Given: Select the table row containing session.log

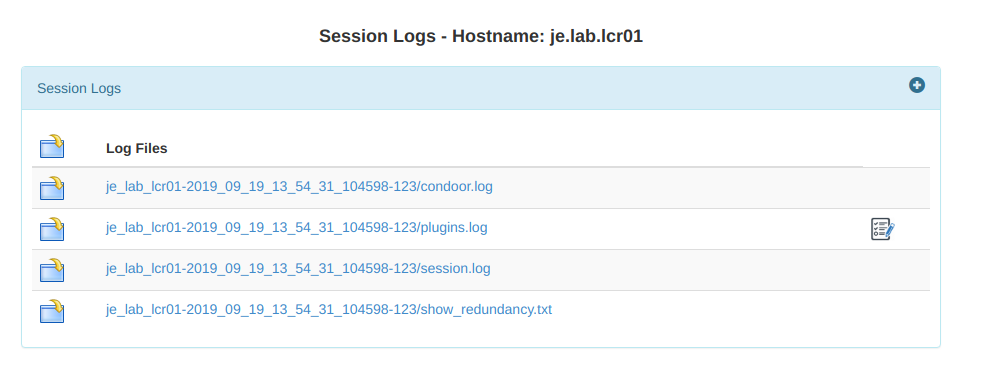Looking at the screenshot, I should pyautogui.click(x=481, y=269).
